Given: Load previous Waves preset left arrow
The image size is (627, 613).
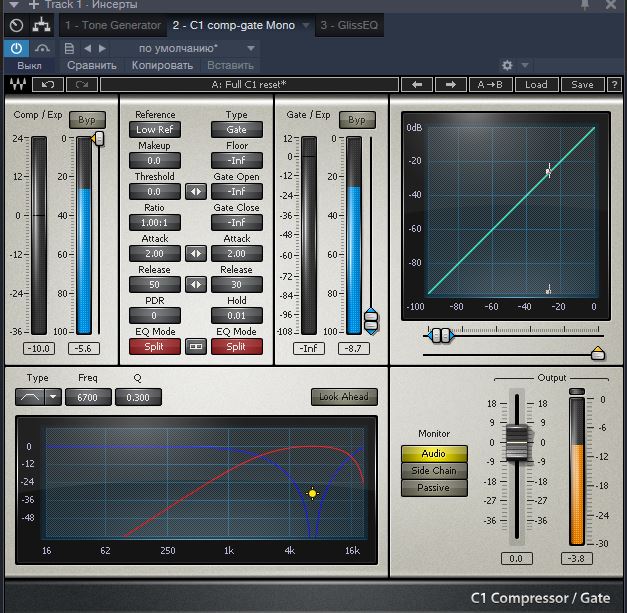Looking at the screenshot, I should point(417,84).
